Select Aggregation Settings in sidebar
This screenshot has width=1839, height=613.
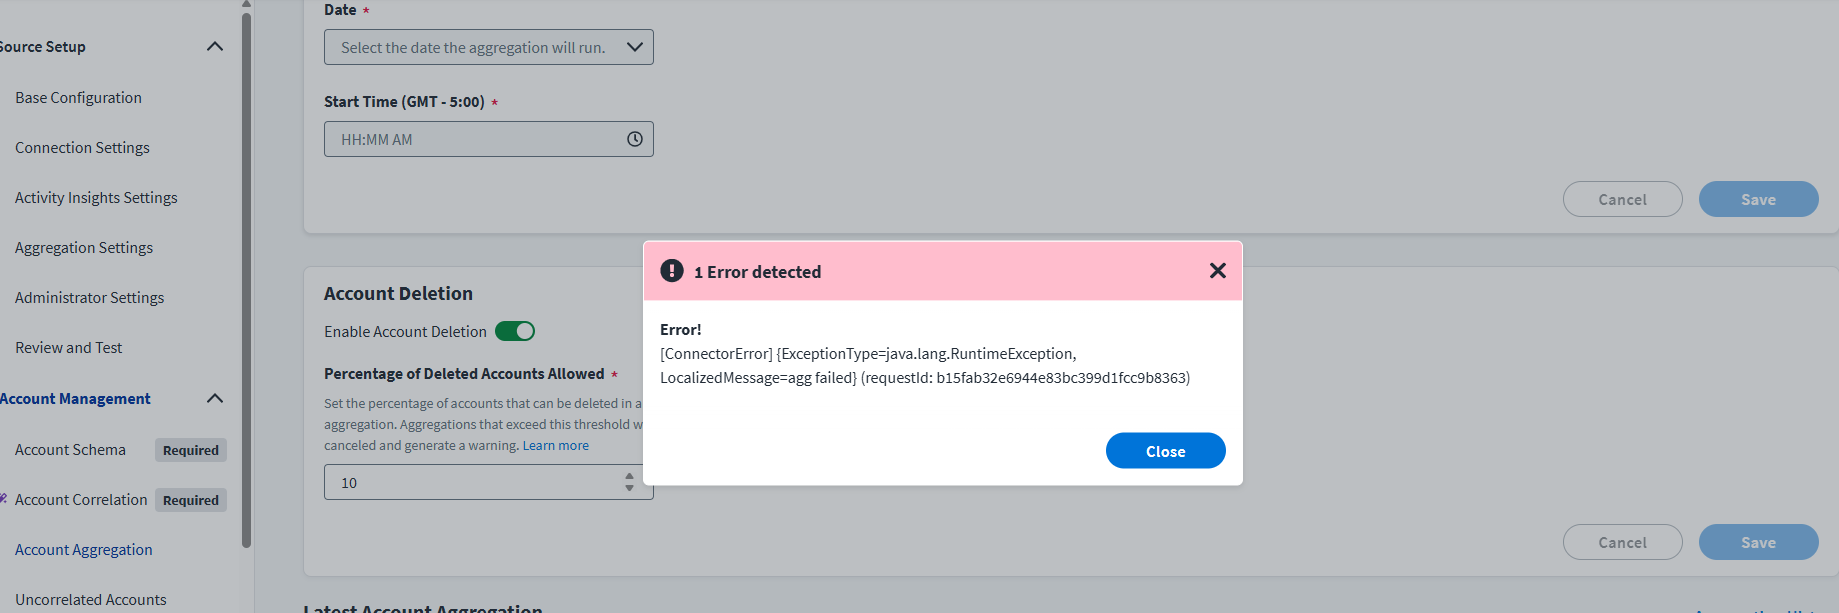(84, 248)
